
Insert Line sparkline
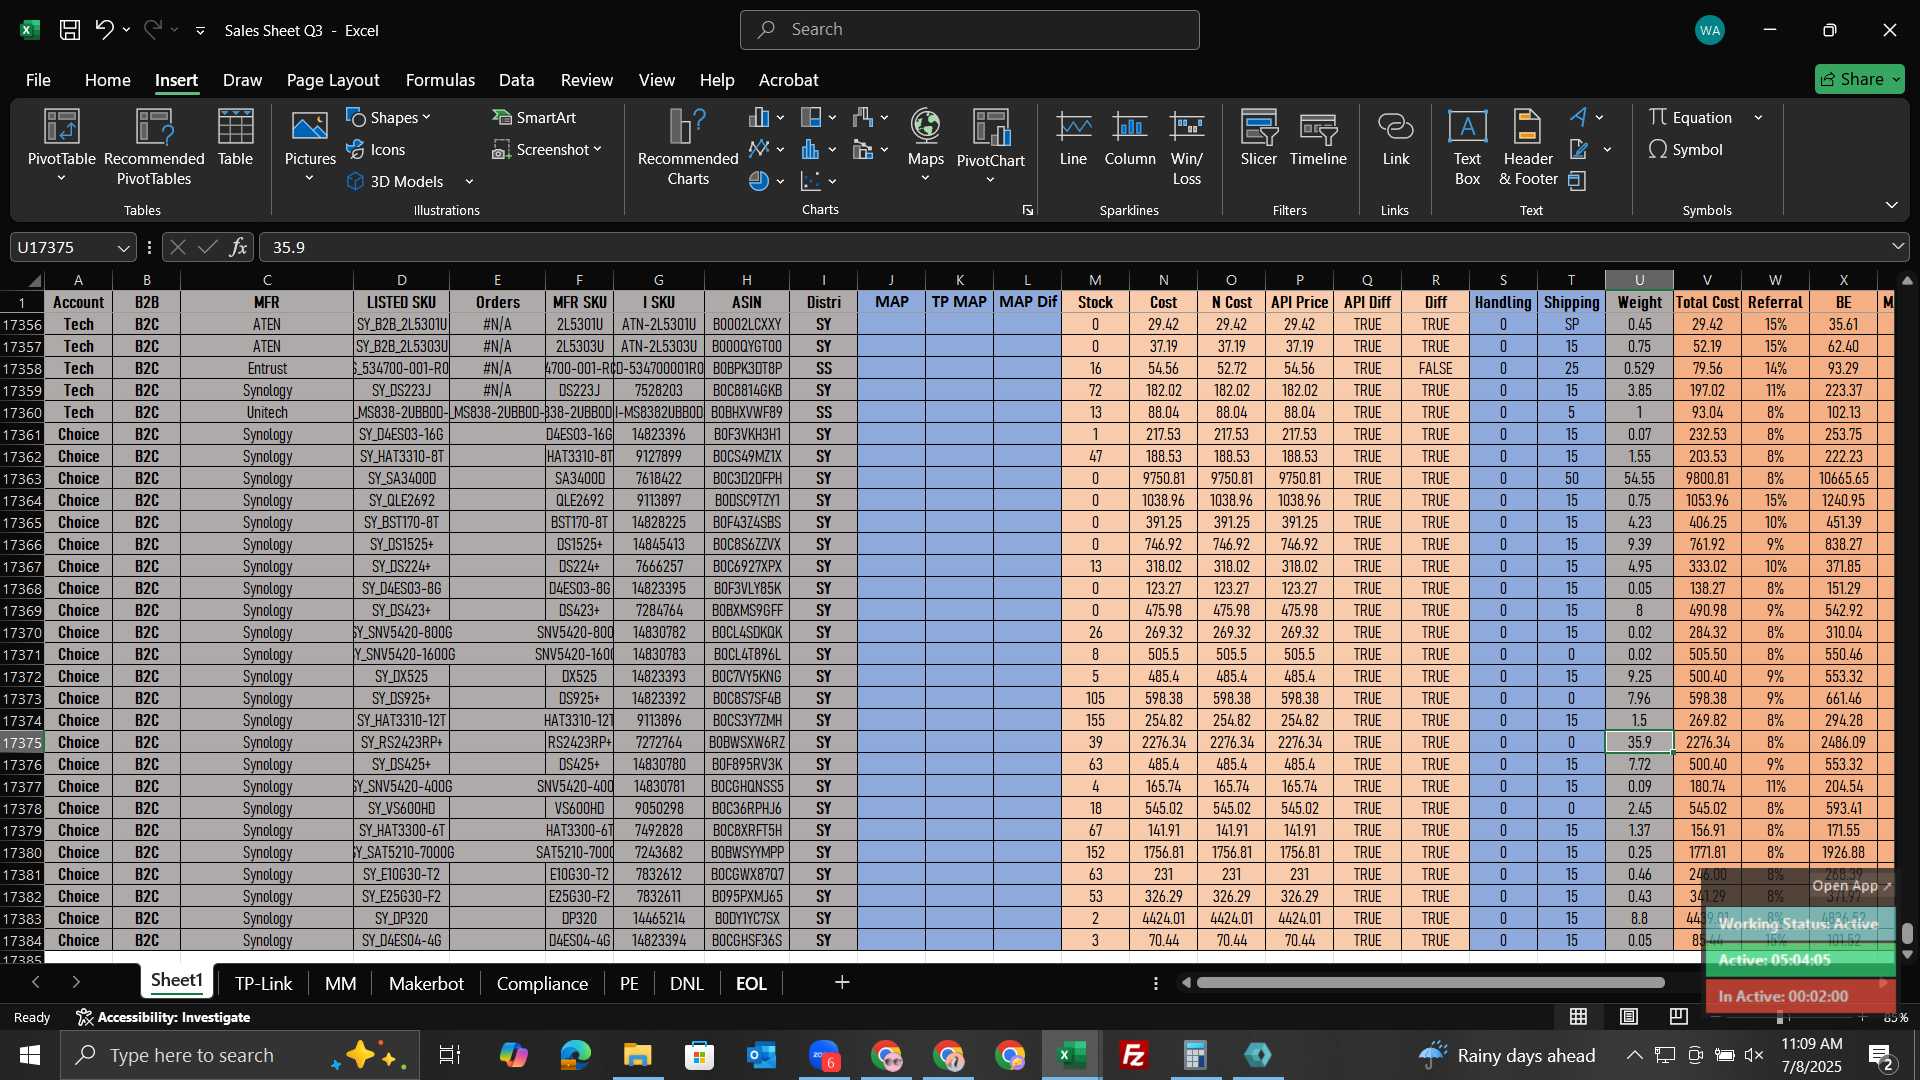coord(1073,138)
